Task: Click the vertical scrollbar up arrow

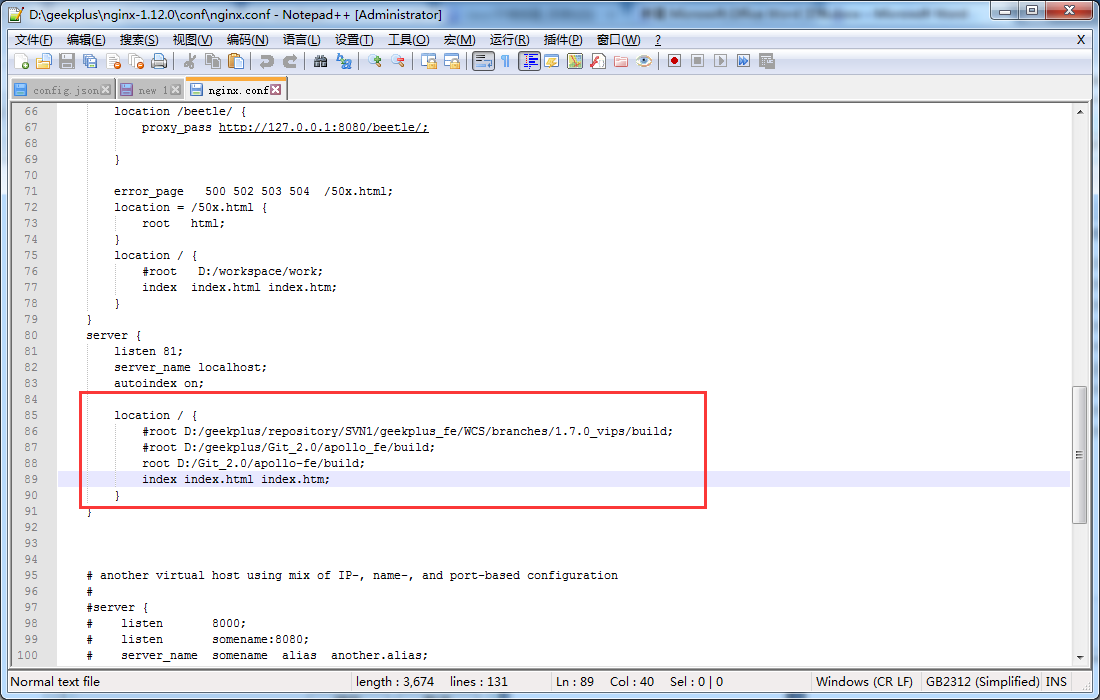Action: coord(1080,112)
